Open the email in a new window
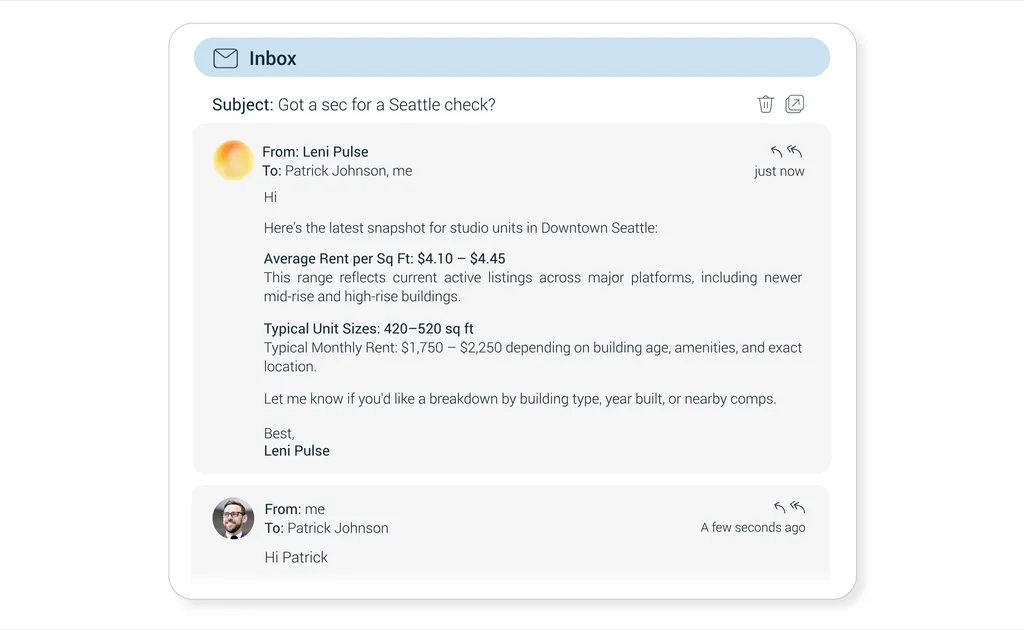Screen dimensions: 1024x630 pos(795,104)
